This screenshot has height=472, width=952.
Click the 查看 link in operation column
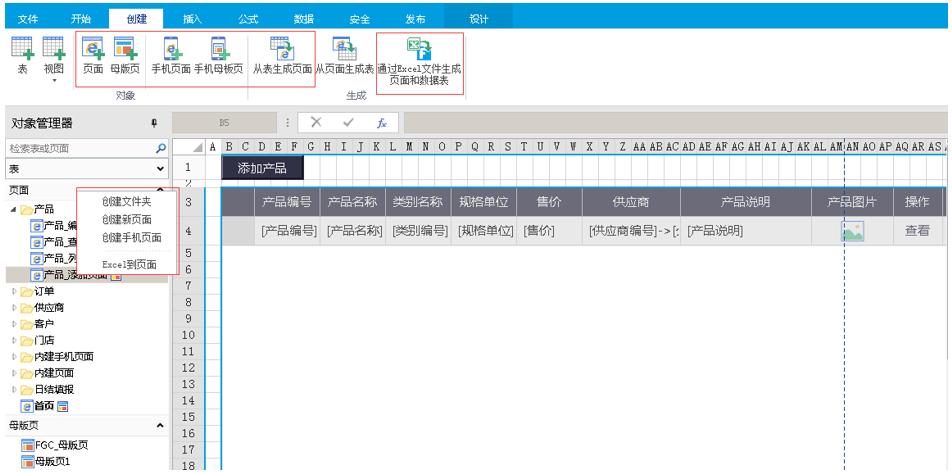click(x=917, y=231)
